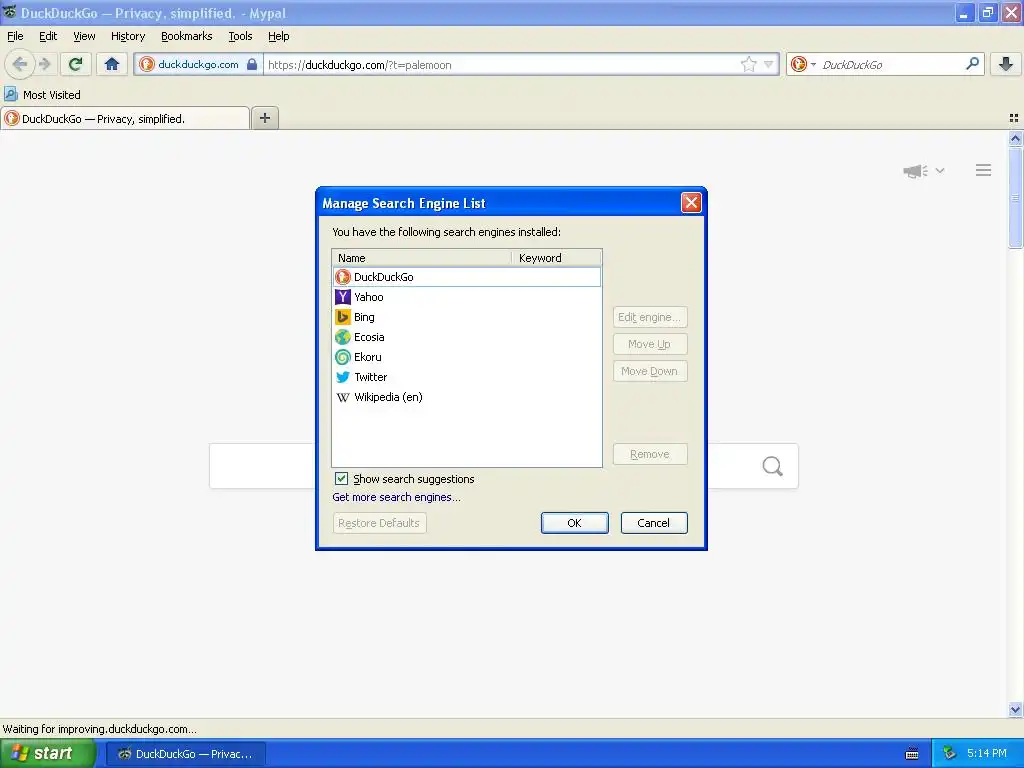Select DuckDuckGo in the engine list
The height and width of the screenshot is (768, 1024).
[x=467, y=277]
